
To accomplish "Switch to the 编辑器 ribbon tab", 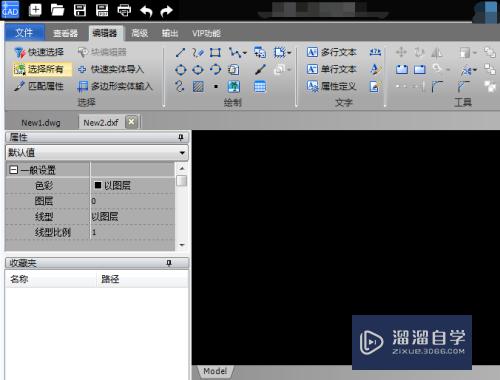I will tap(105, 33).
